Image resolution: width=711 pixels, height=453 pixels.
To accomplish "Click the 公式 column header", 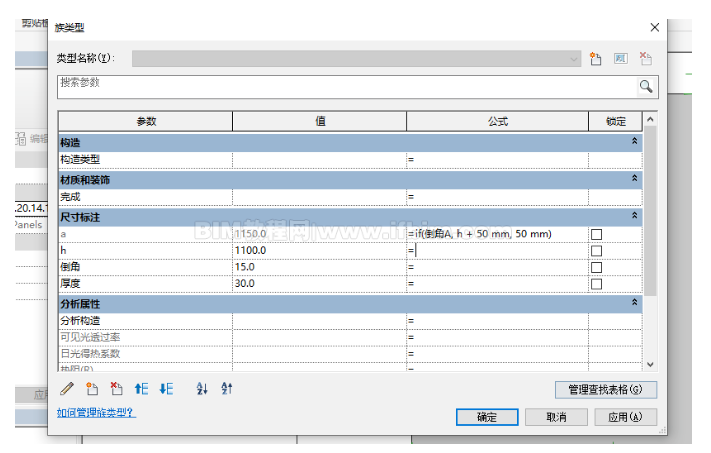I will click(497, 122).
